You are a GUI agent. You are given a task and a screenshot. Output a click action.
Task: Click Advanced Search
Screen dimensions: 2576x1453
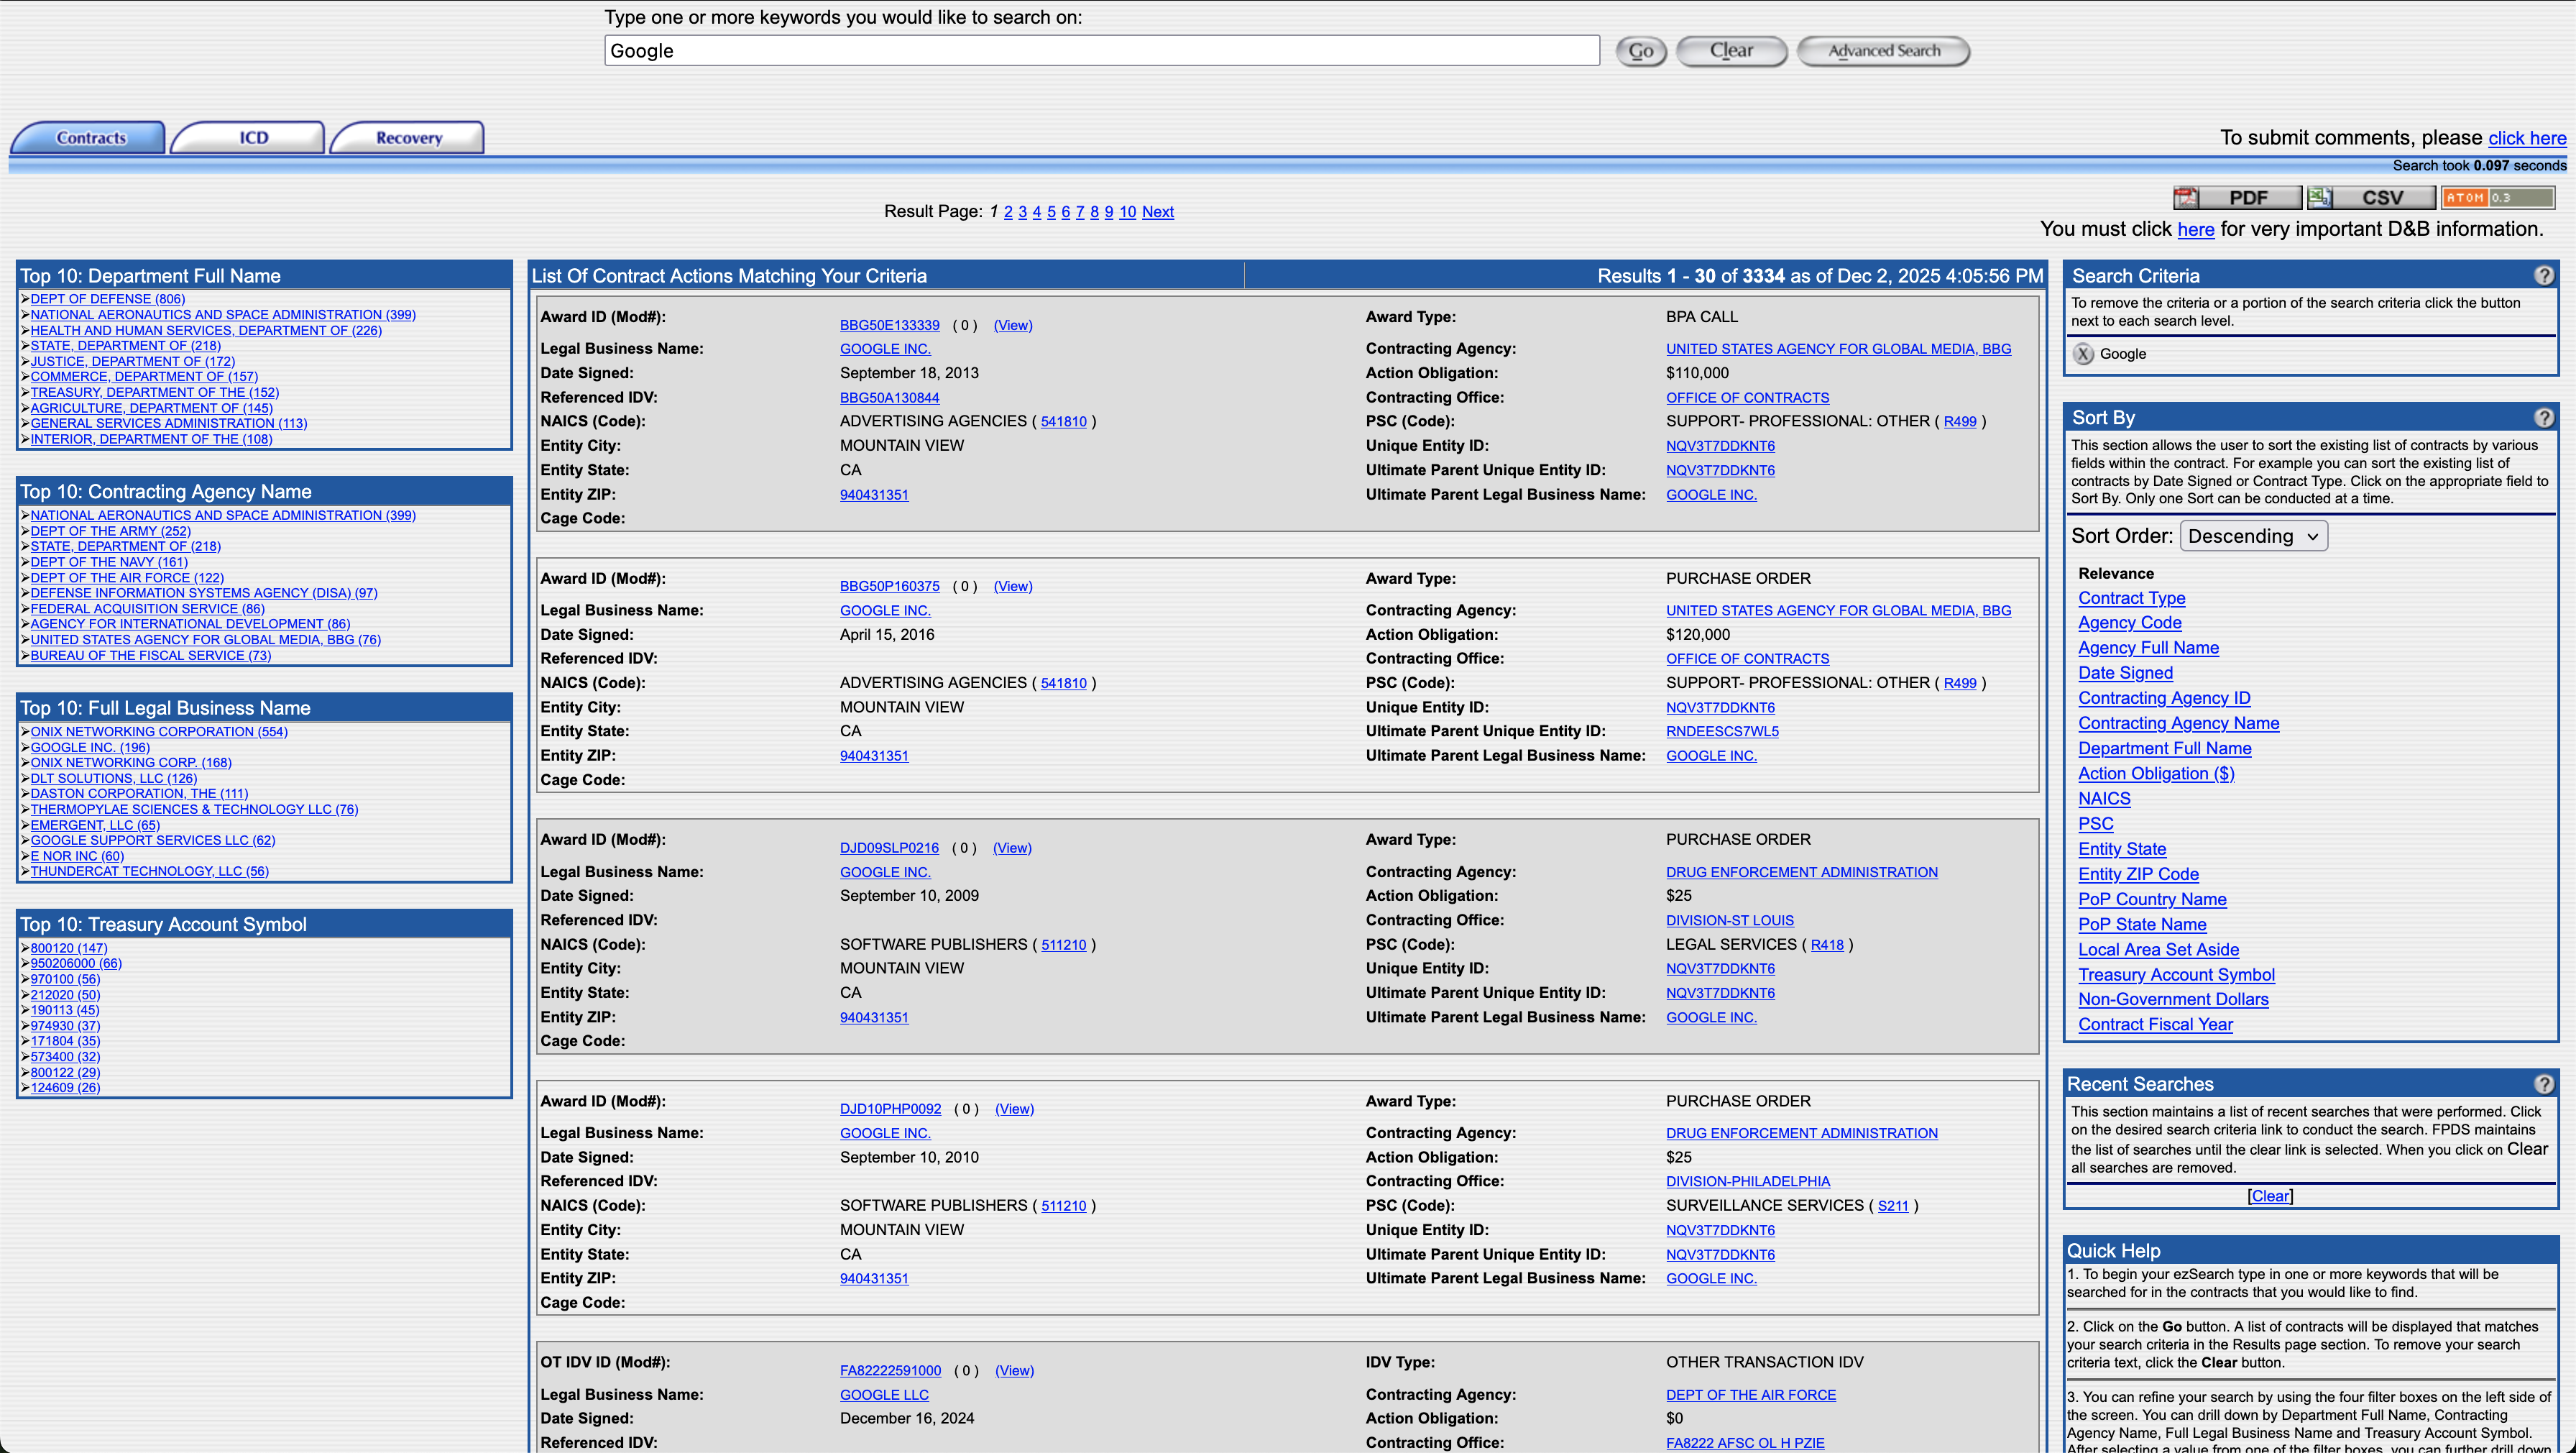(1884, 50)
